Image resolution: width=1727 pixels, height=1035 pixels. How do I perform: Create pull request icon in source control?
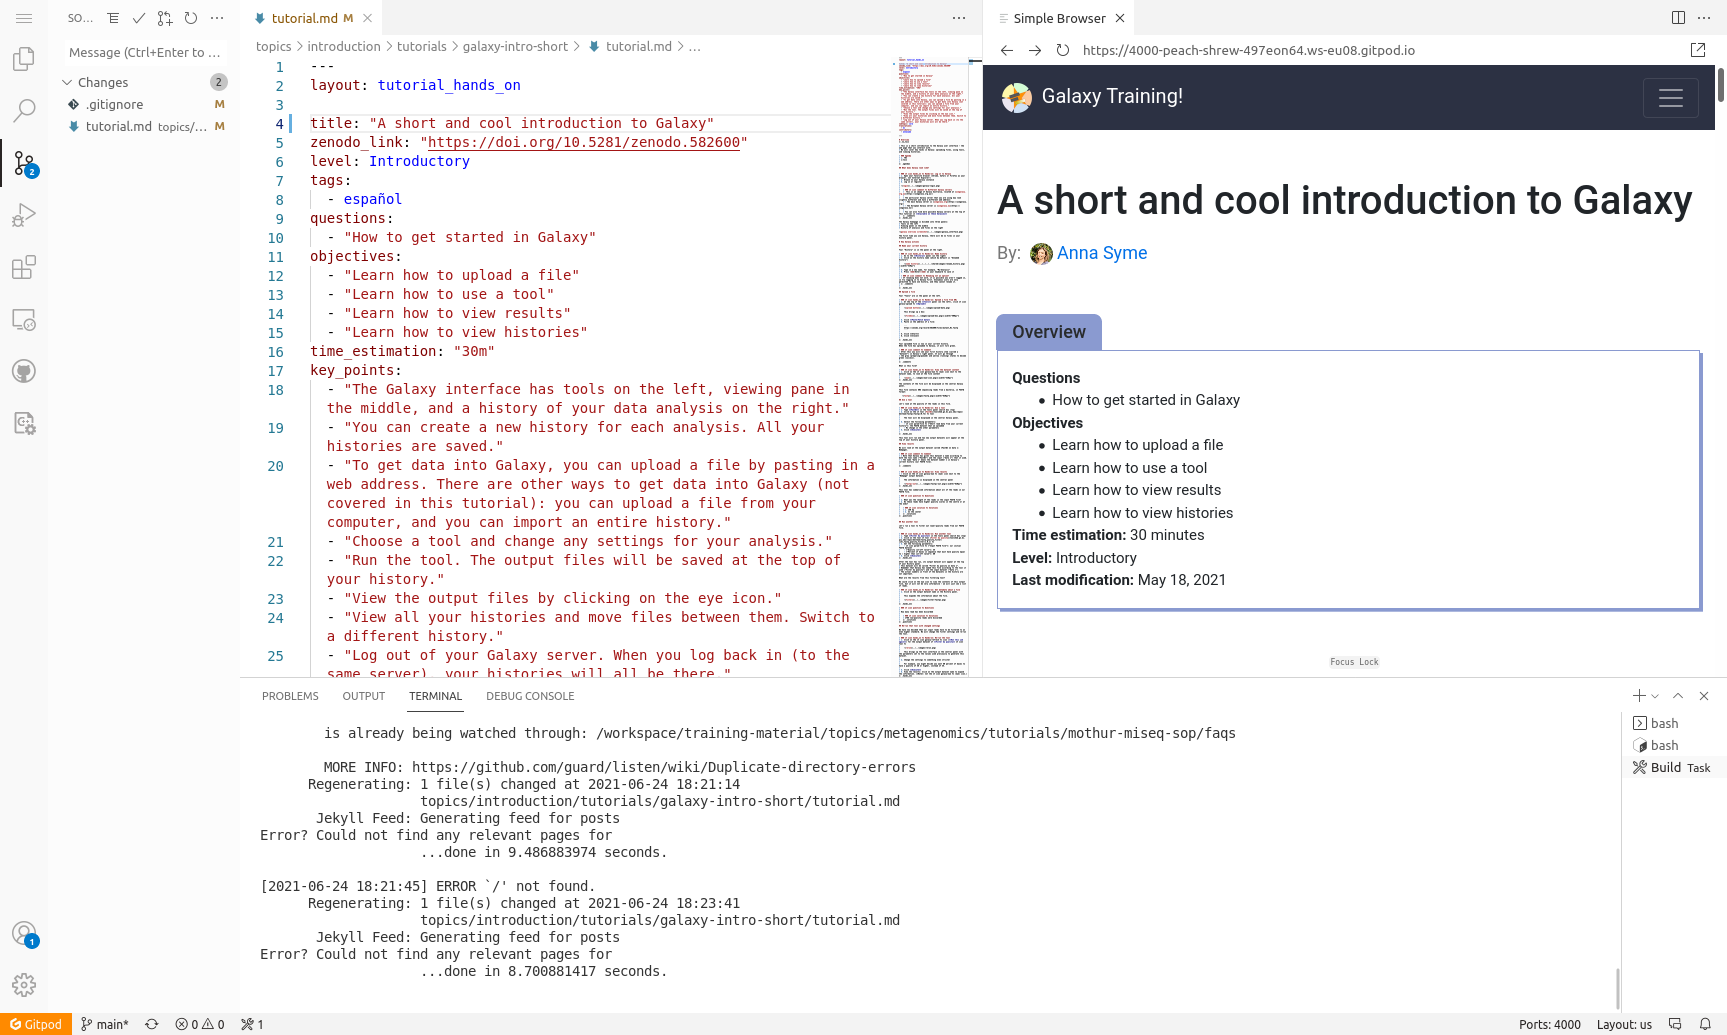[x=165, y=18]
